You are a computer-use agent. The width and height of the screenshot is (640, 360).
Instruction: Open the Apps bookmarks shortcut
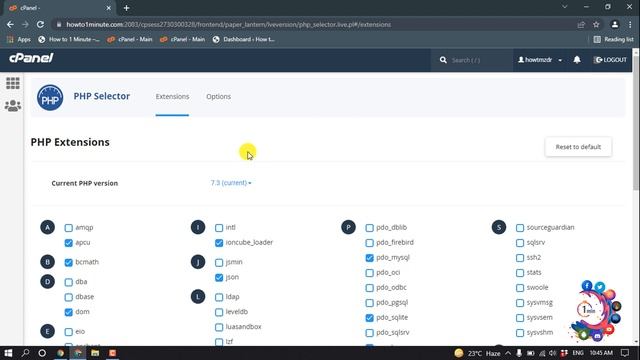pyautogui.click(x=19, y=39)
